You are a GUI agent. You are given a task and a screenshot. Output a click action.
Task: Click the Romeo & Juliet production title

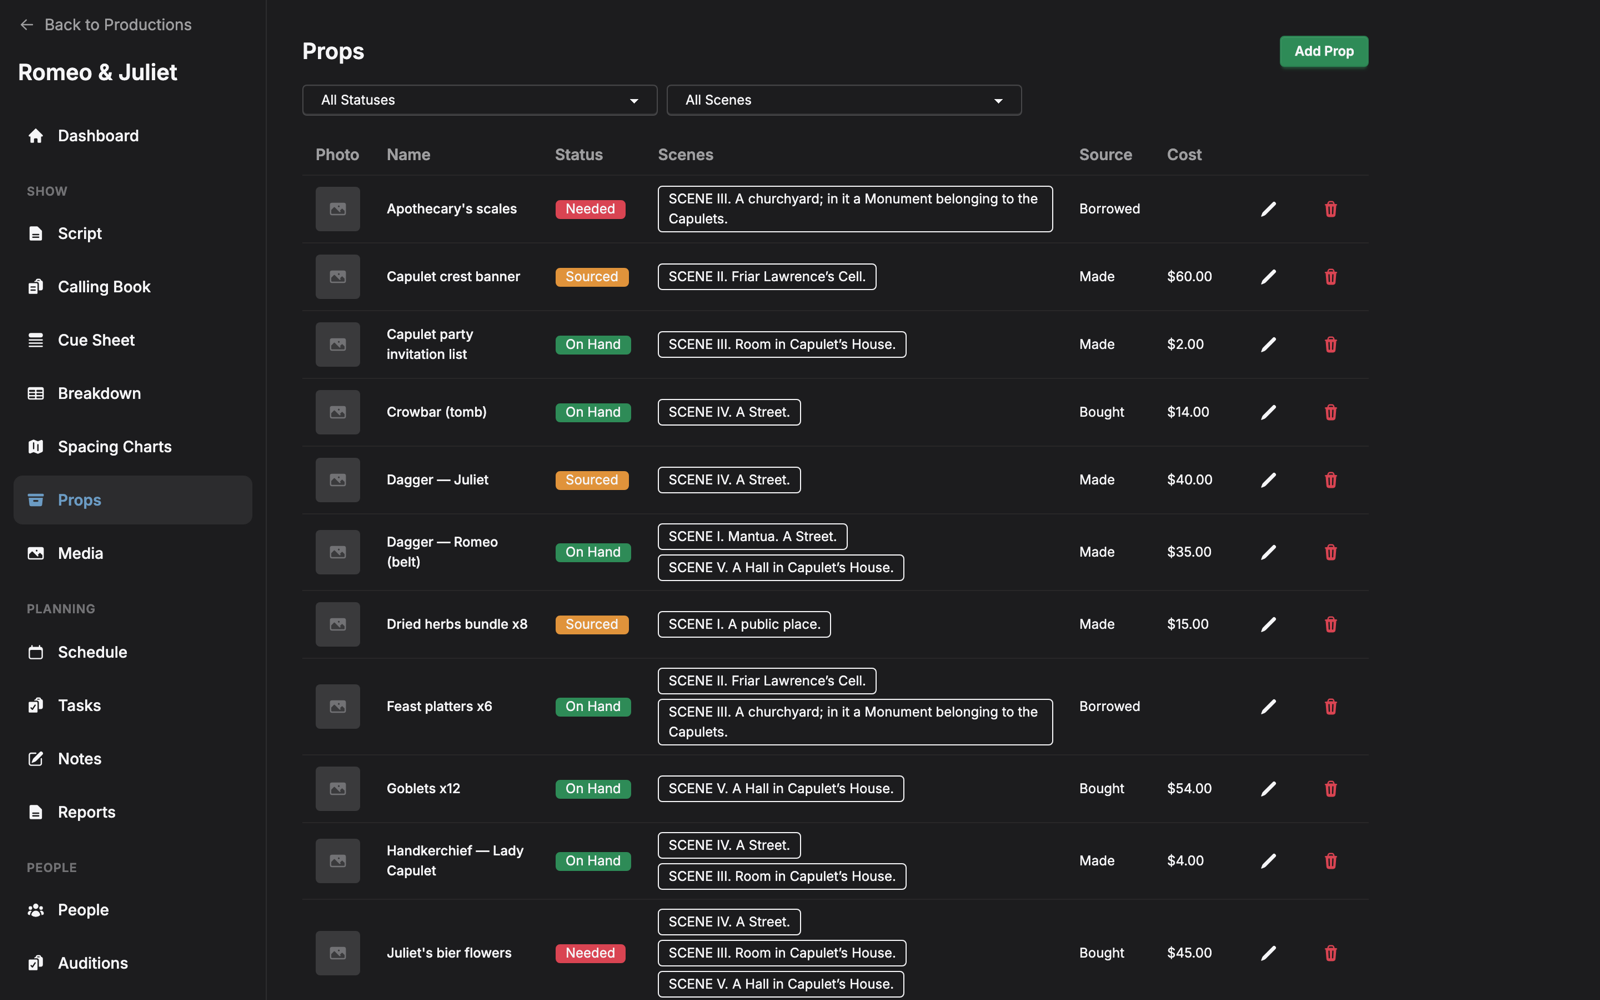point(97,73)
